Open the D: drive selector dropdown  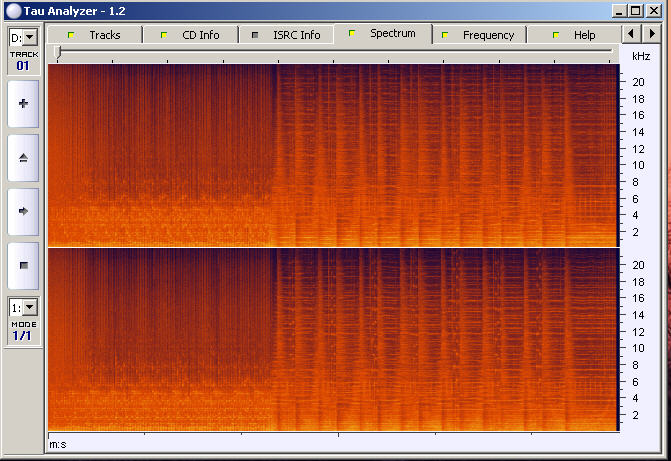pyautogui.click(x=22, y=37)
